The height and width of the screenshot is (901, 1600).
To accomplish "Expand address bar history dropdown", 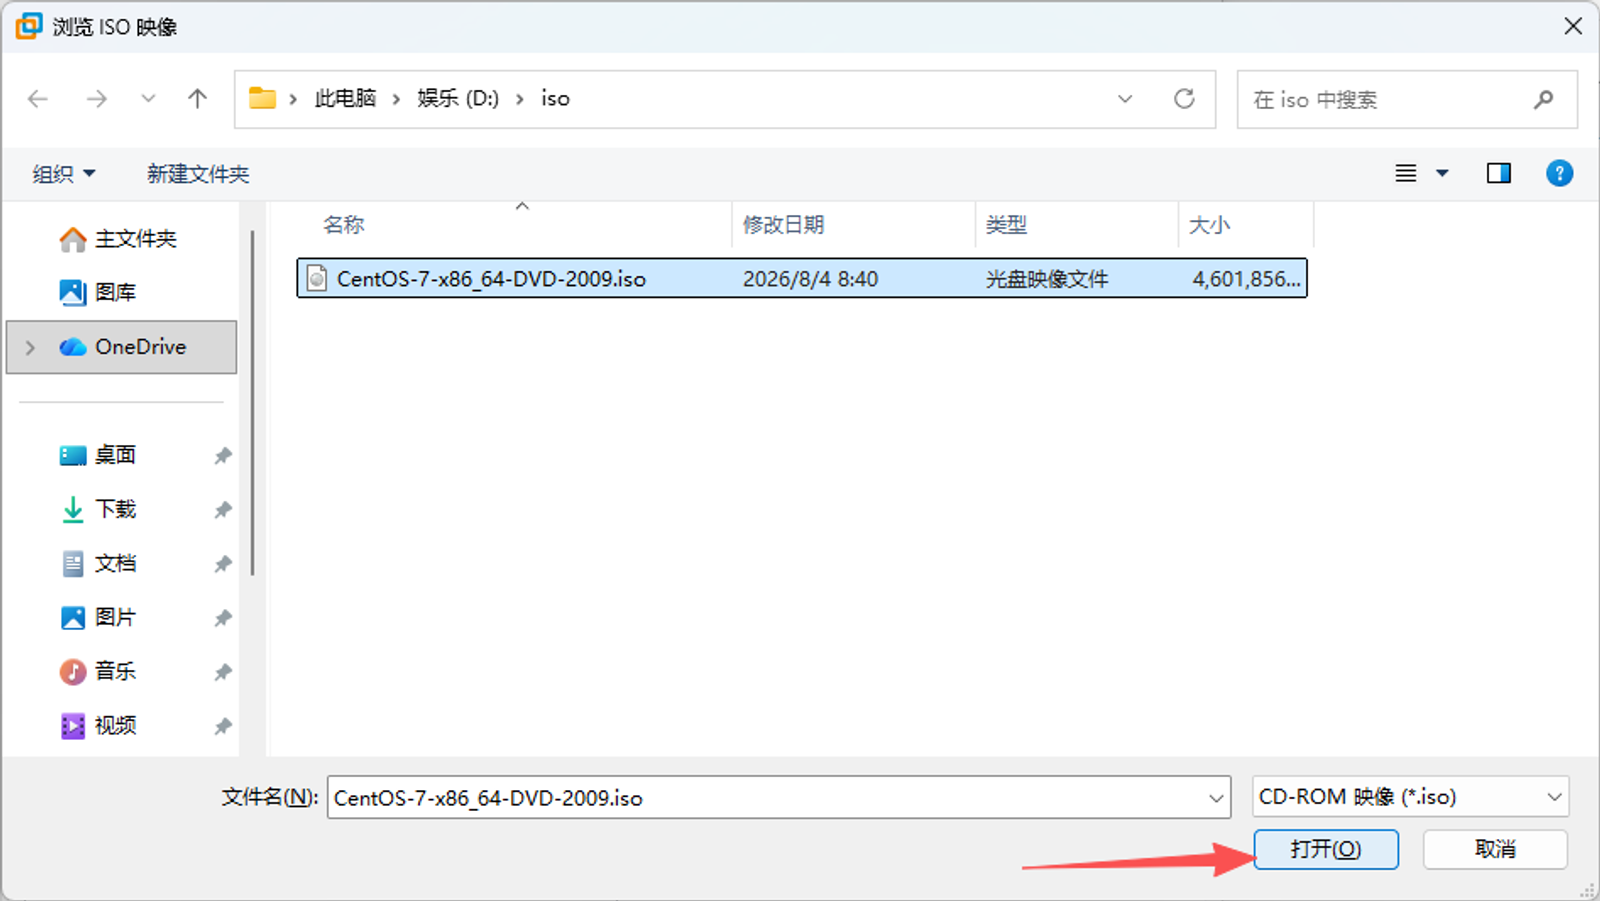I will 1125,99.
